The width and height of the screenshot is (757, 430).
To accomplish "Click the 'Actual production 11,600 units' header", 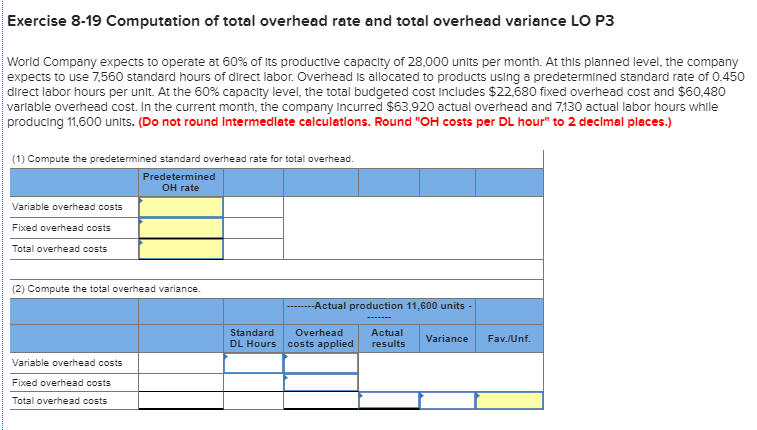I will pyautogui.click(x=379, y=311).
